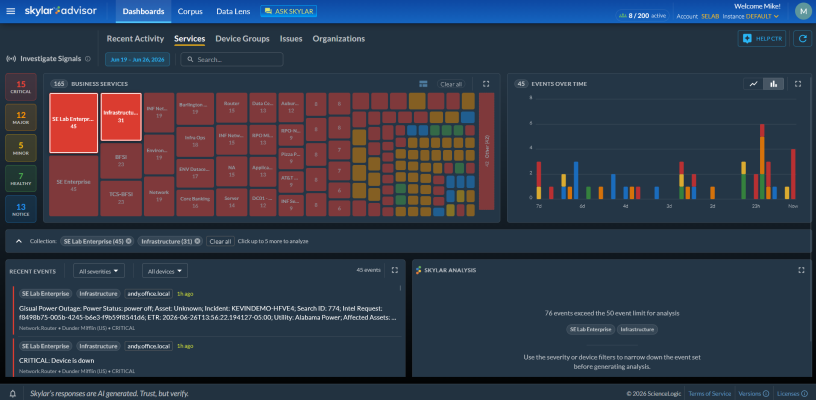Open the Ask Skylar chat button

288,11
